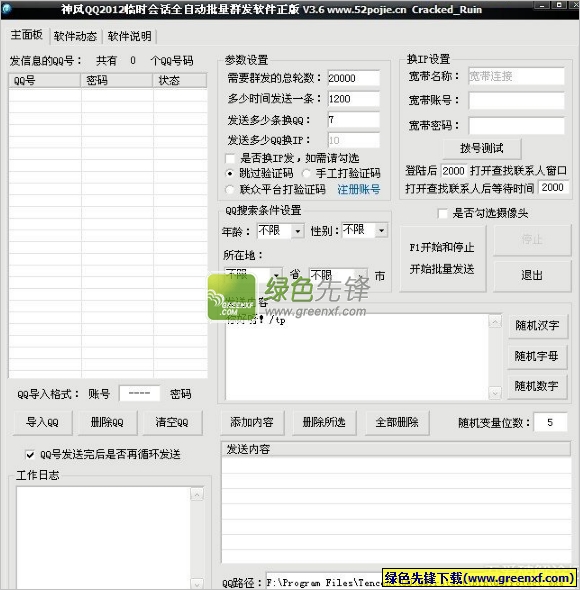Open the 市 city dropdown

[x=361, y=275]
